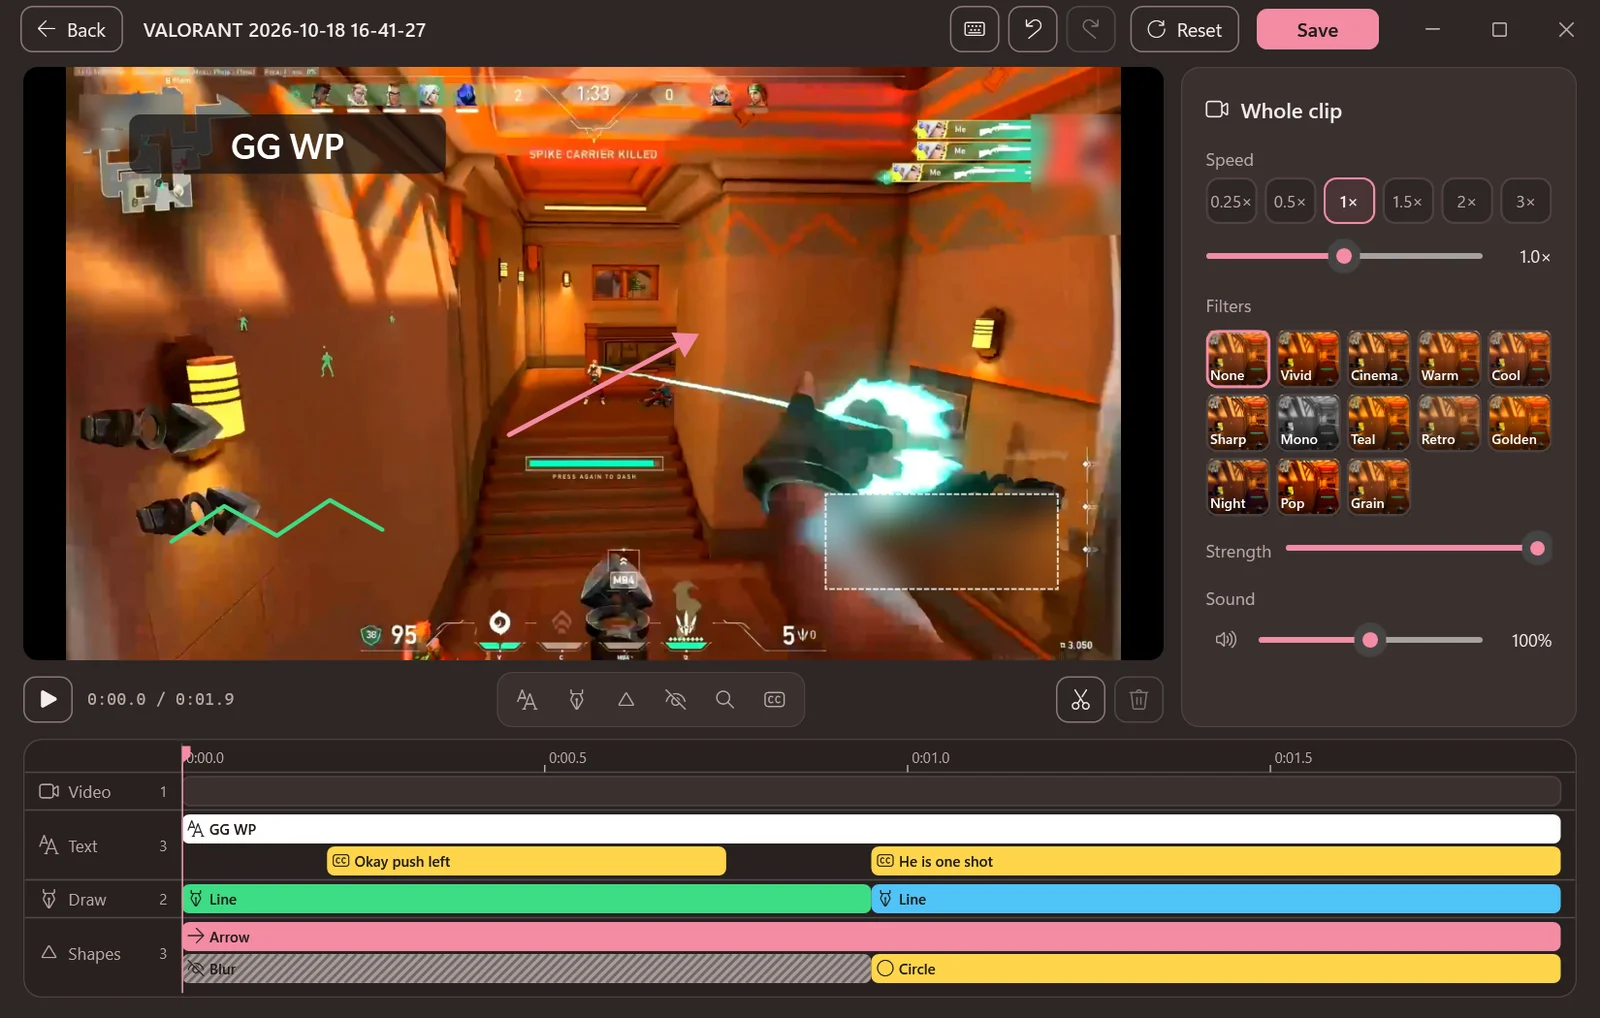Choose the draw pen tool icon
Viewport: 1600px width, 1018px height.
click(577, 700)
